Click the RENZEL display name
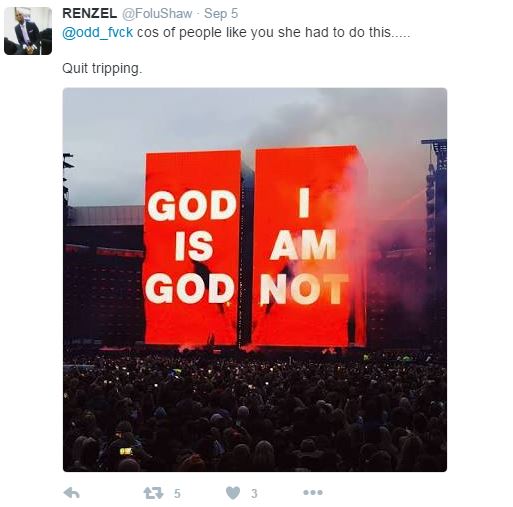 (89, 13)
